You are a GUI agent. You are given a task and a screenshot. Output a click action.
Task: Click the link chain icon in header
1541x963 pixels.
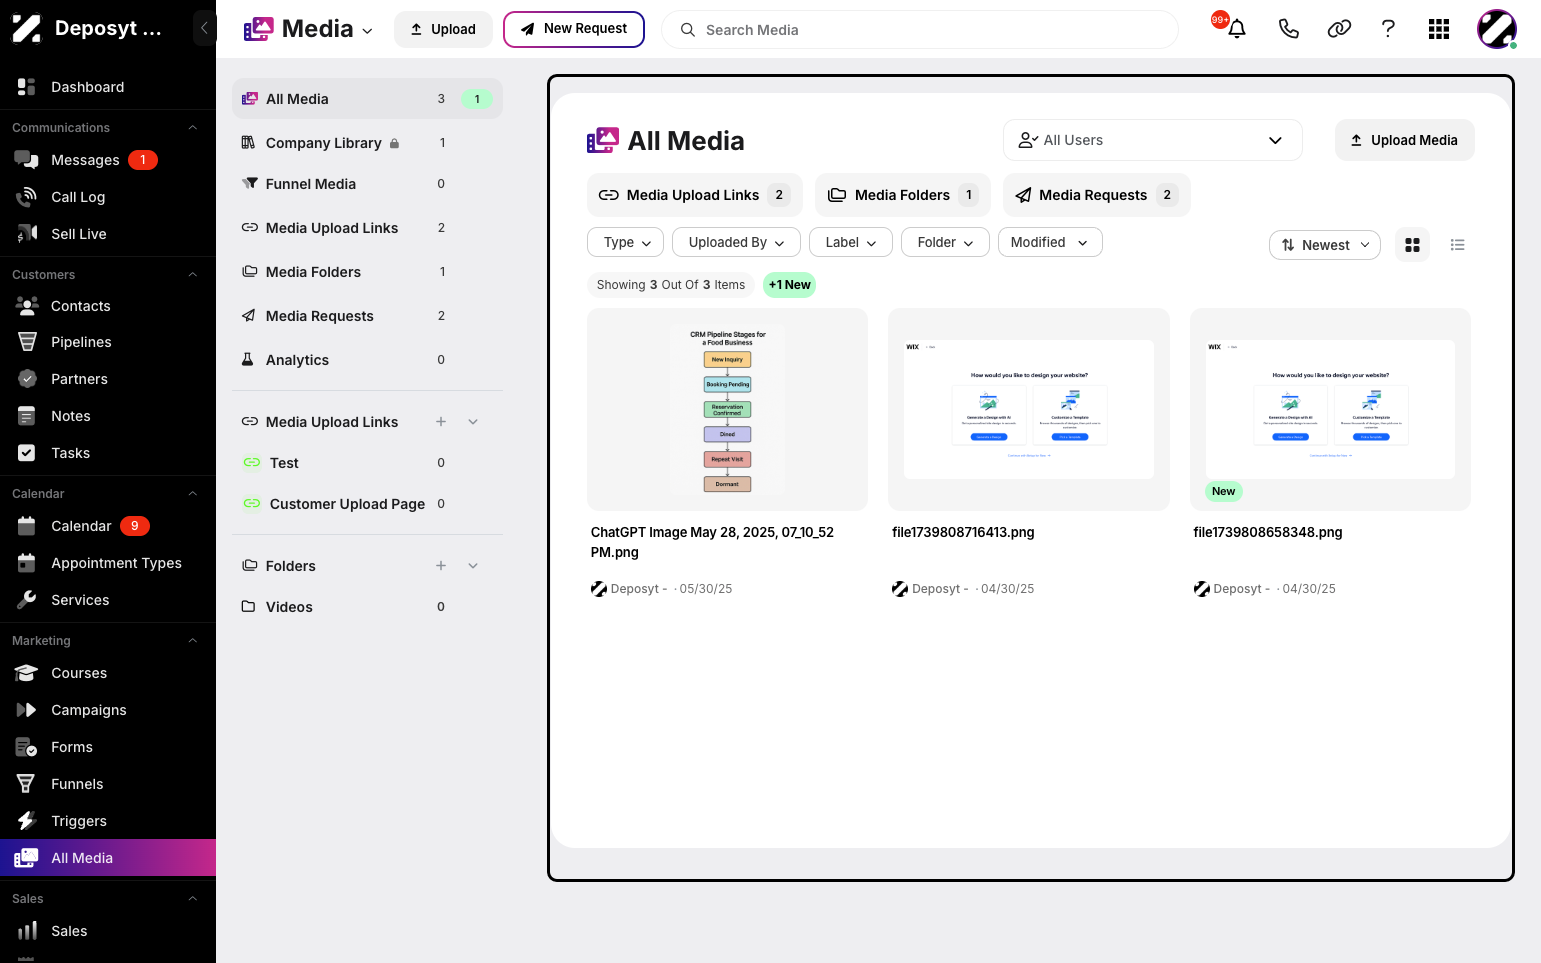pyautogui.click(x=1339, y=29)
